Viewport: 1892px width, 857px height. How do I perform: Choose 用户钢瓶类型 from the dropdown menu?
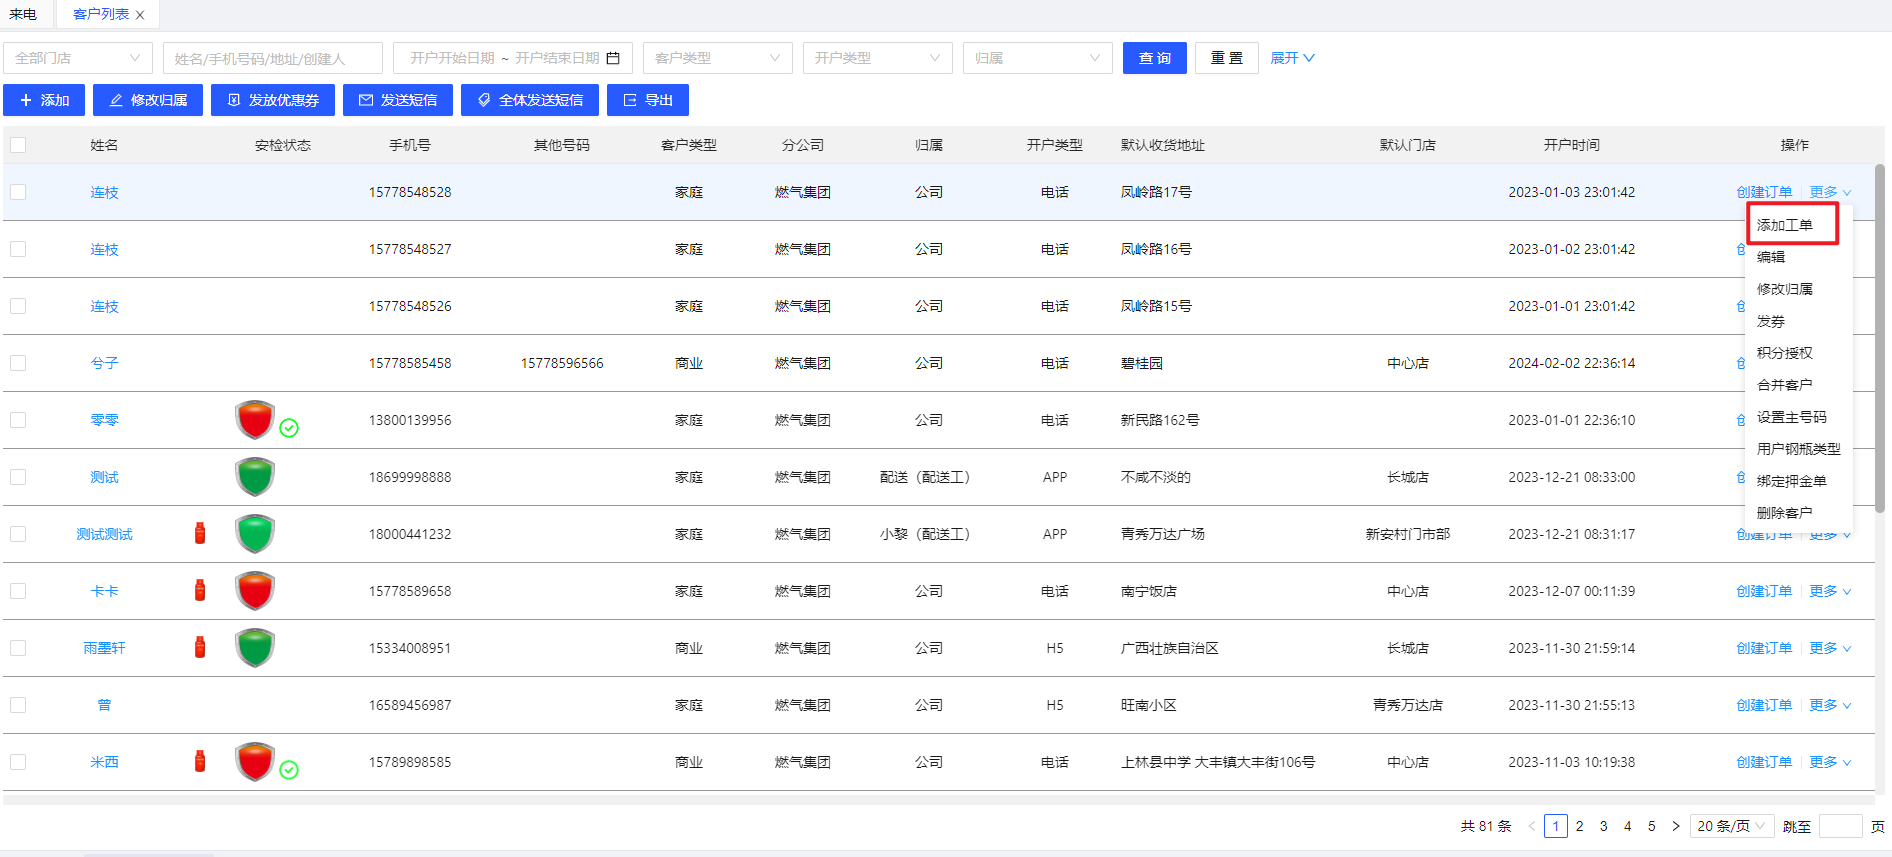[x=1799, y=449]
